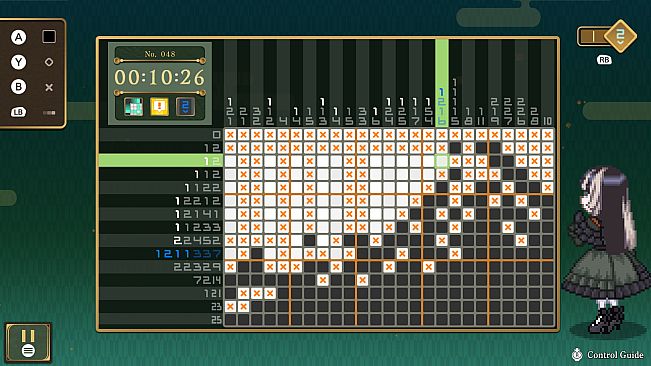Click the blue number 2 icon under timer
This screenshot has height=366, width=651.
pyautogui.click(x=185, y=107)
